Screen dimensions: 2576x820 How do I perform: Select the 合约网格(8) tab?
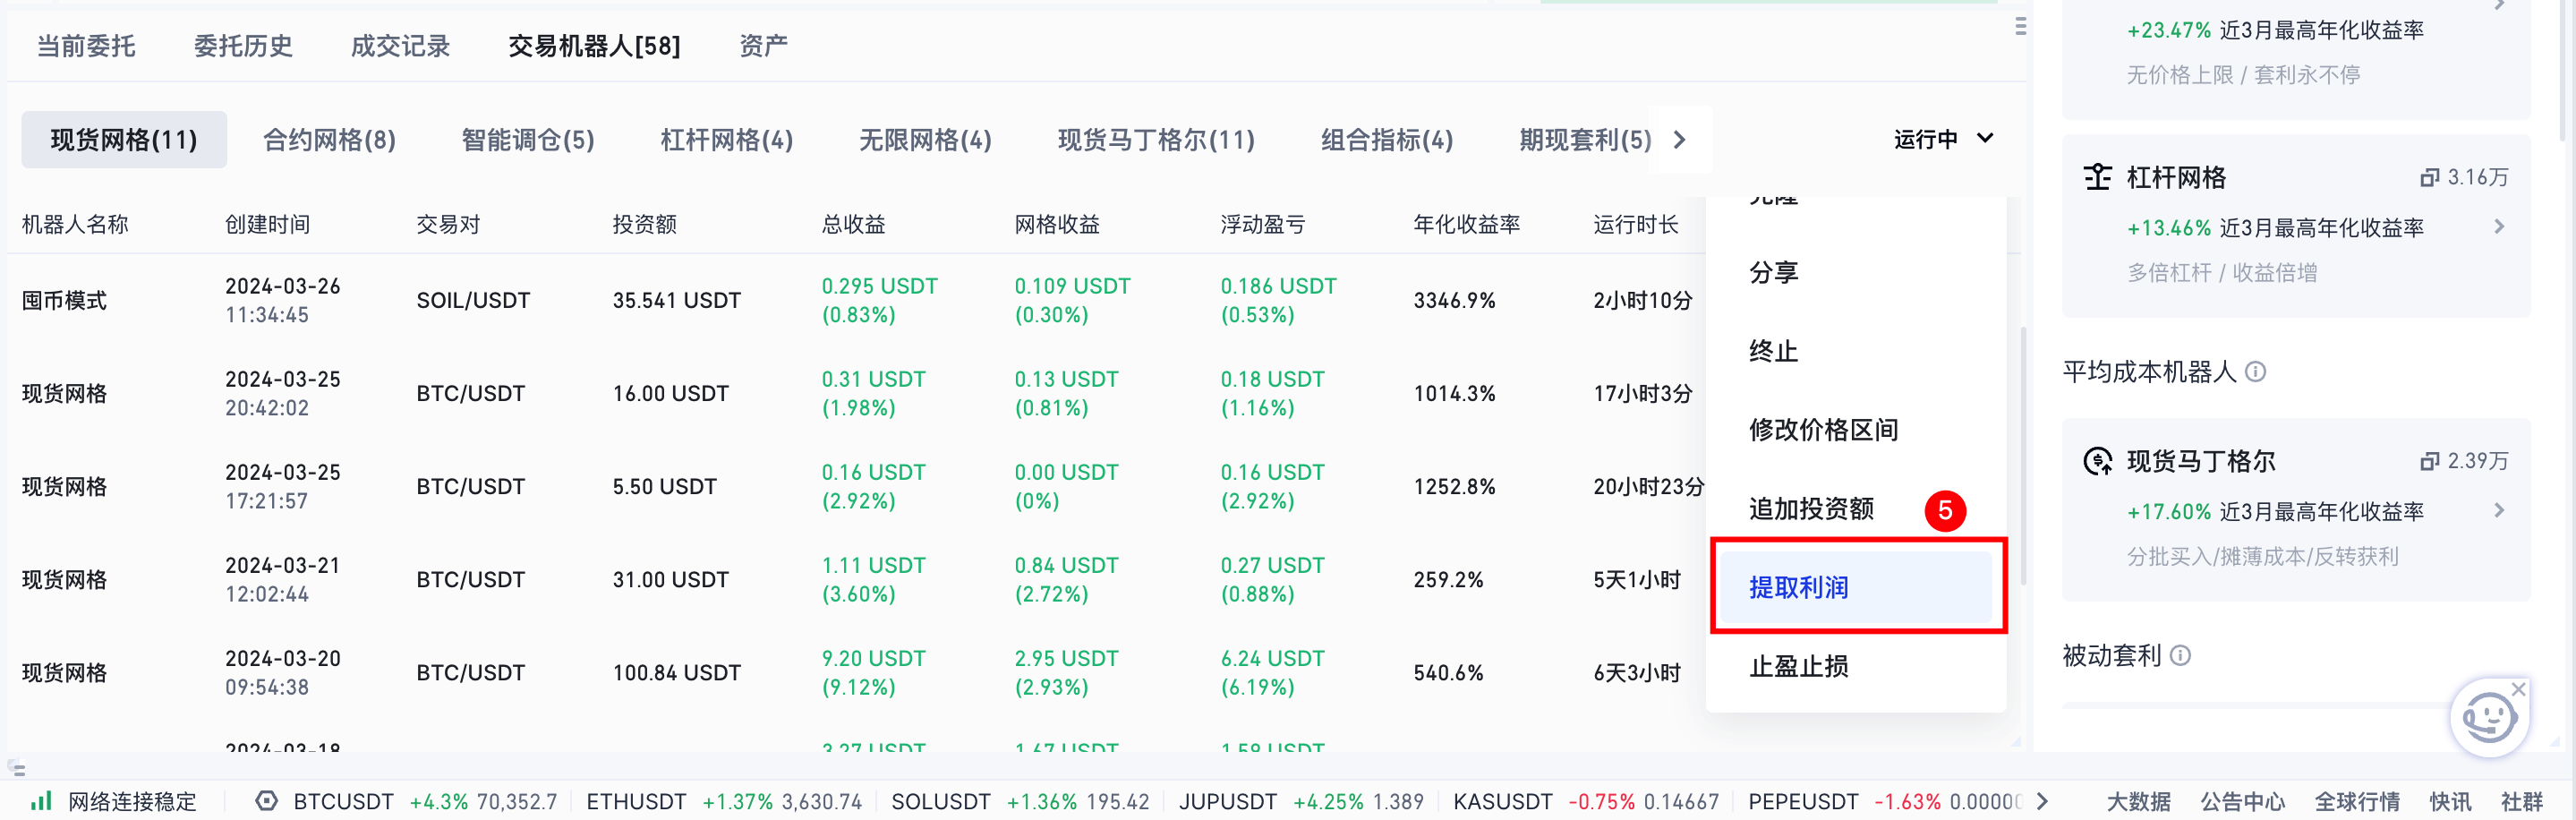pos(329,140)
